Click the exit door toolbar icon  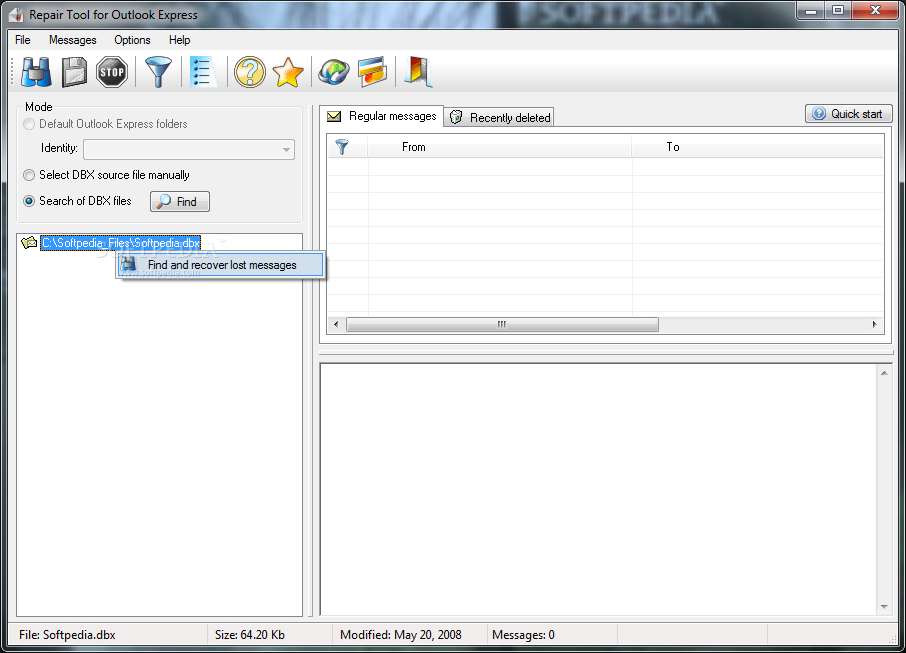coord(418,72)
